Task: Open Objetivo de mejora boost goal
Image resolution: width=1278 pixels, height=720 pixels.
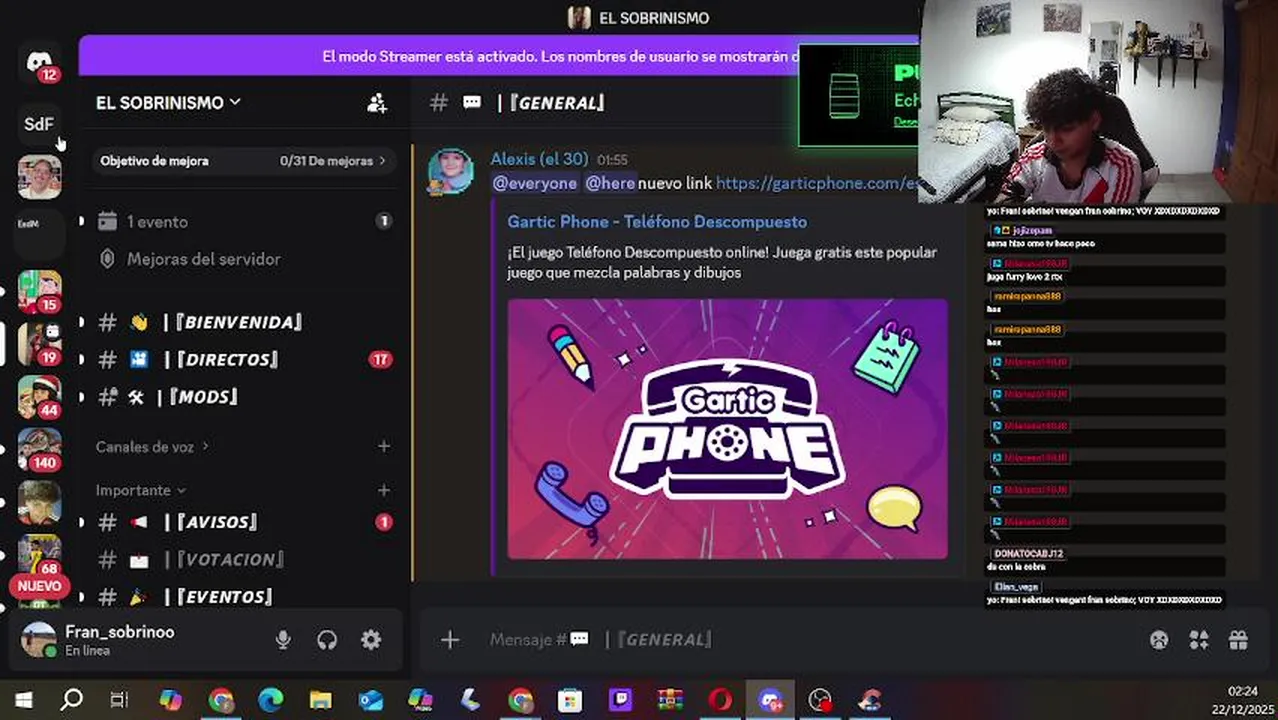Action: tap(243, 161)
